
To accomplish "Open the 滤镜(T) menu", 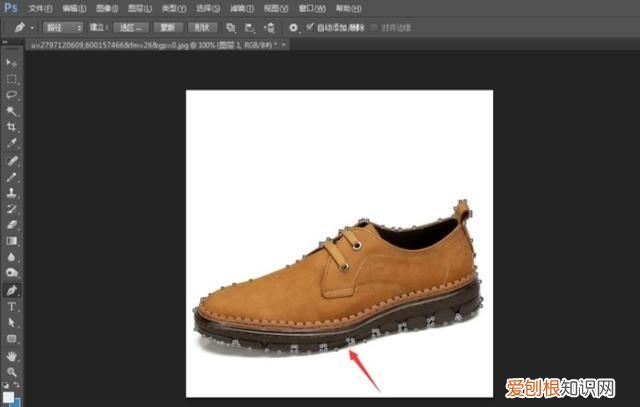I will (x=242, y=9).
